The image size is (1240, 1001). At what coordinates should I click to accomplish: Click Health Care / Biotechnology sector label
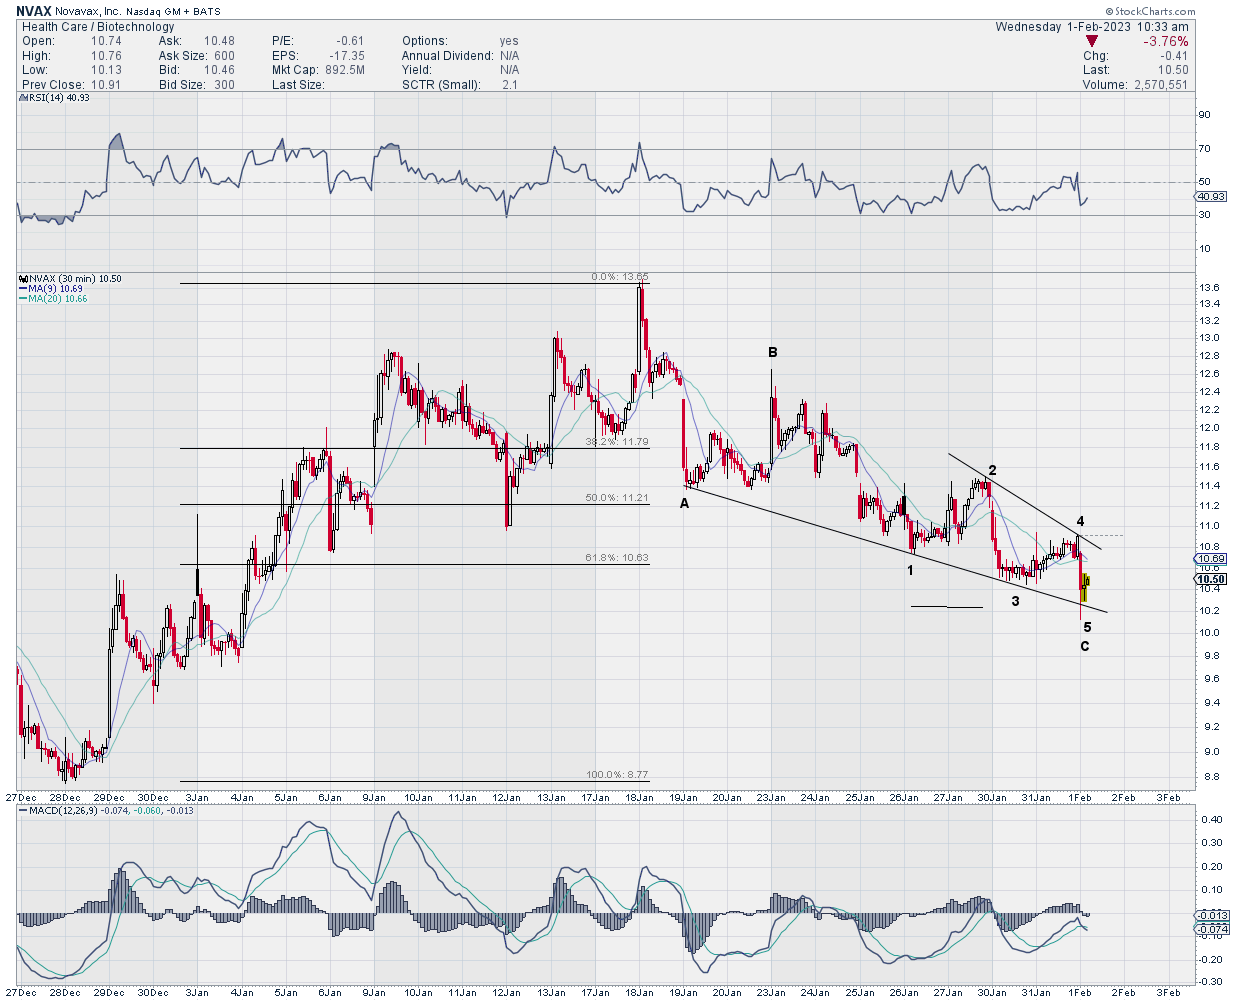pyautogui.click(x=98, y=27)
